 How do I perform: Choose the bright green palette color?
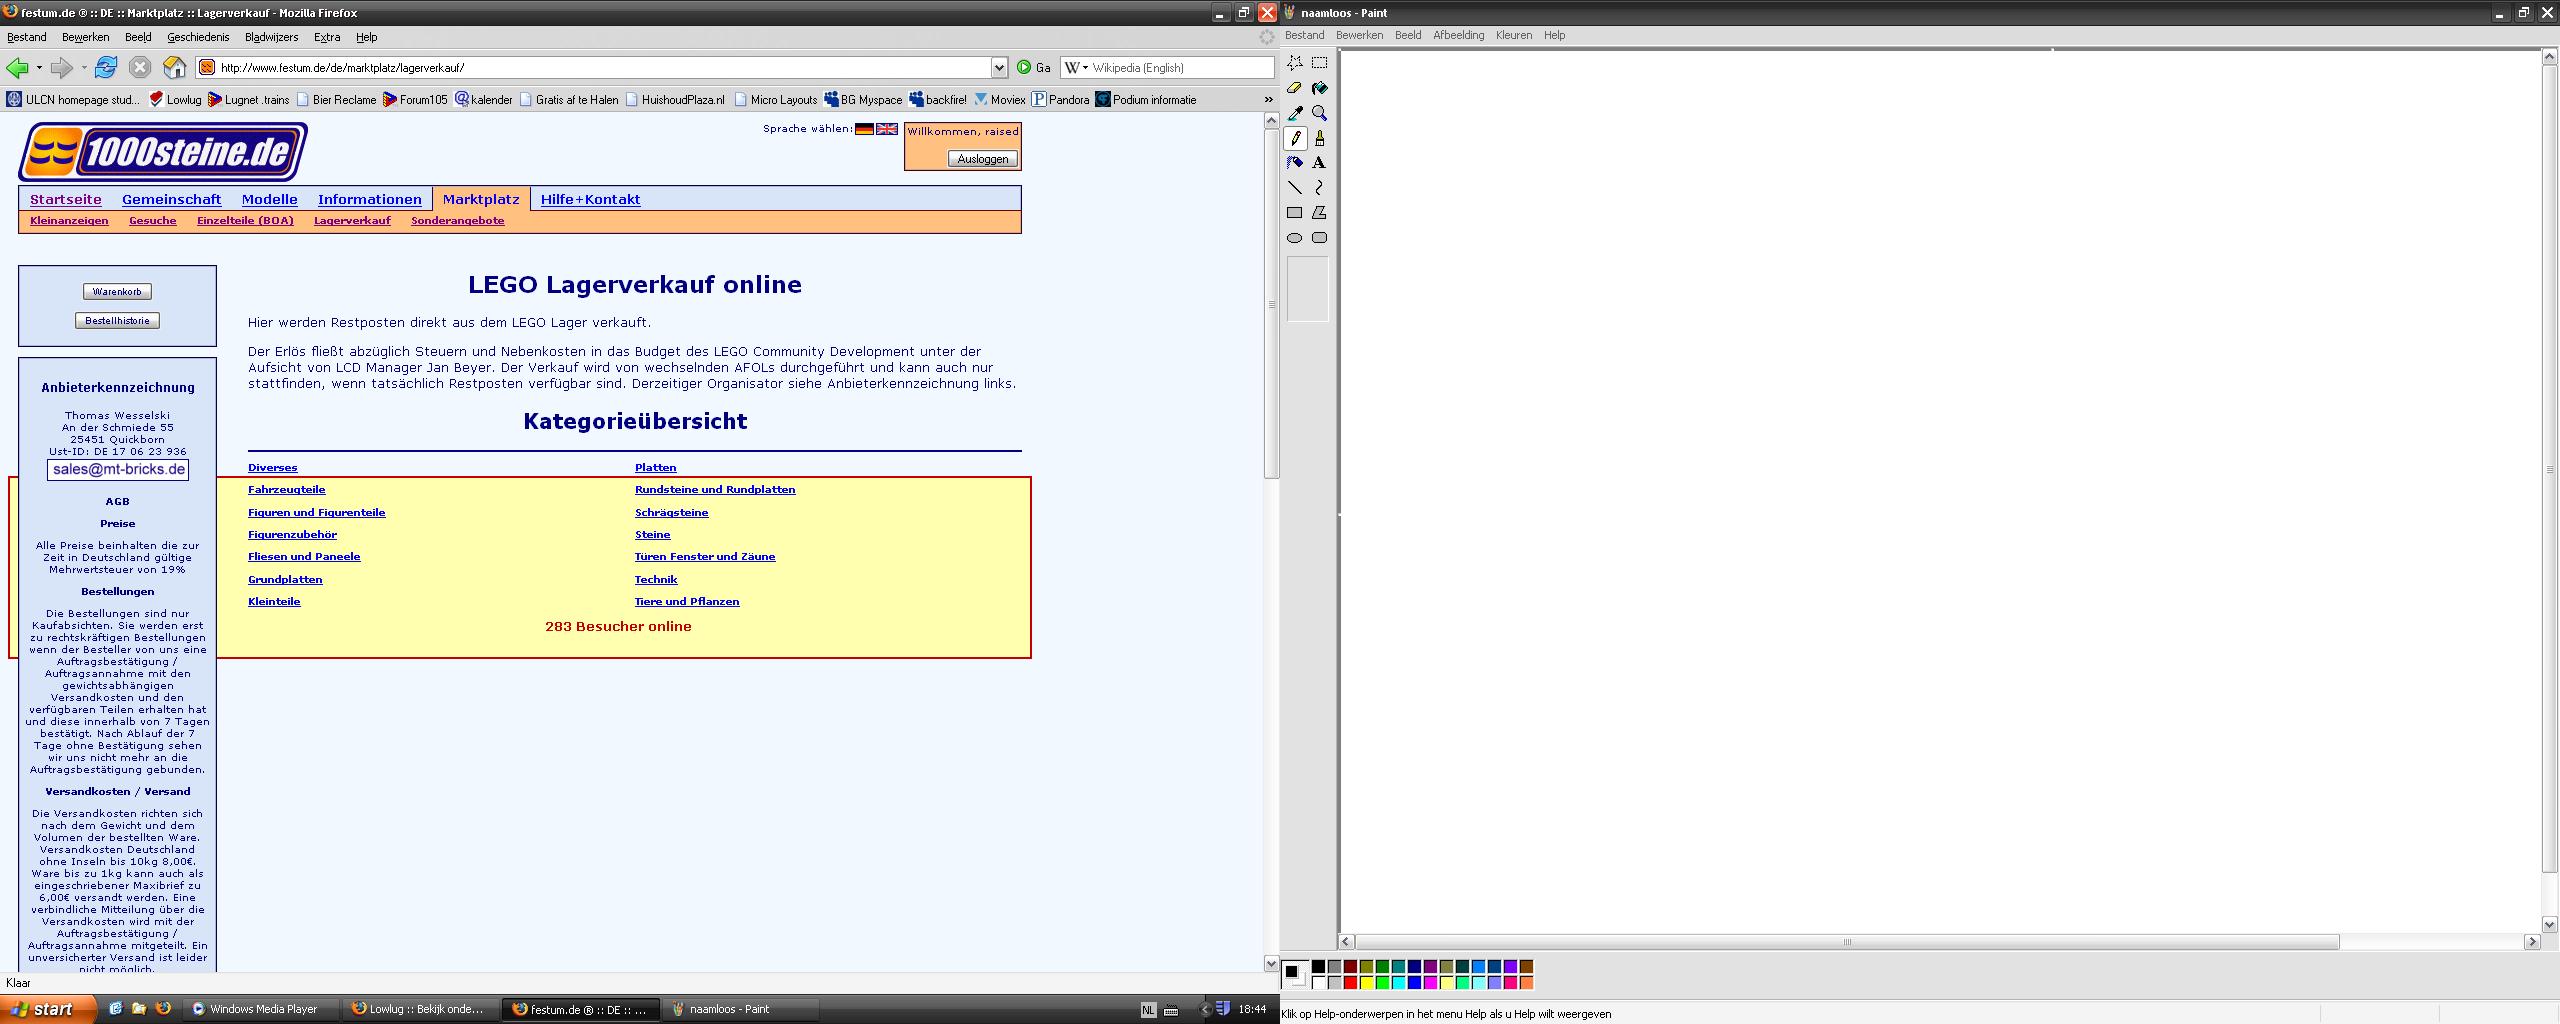[1382, 983]
